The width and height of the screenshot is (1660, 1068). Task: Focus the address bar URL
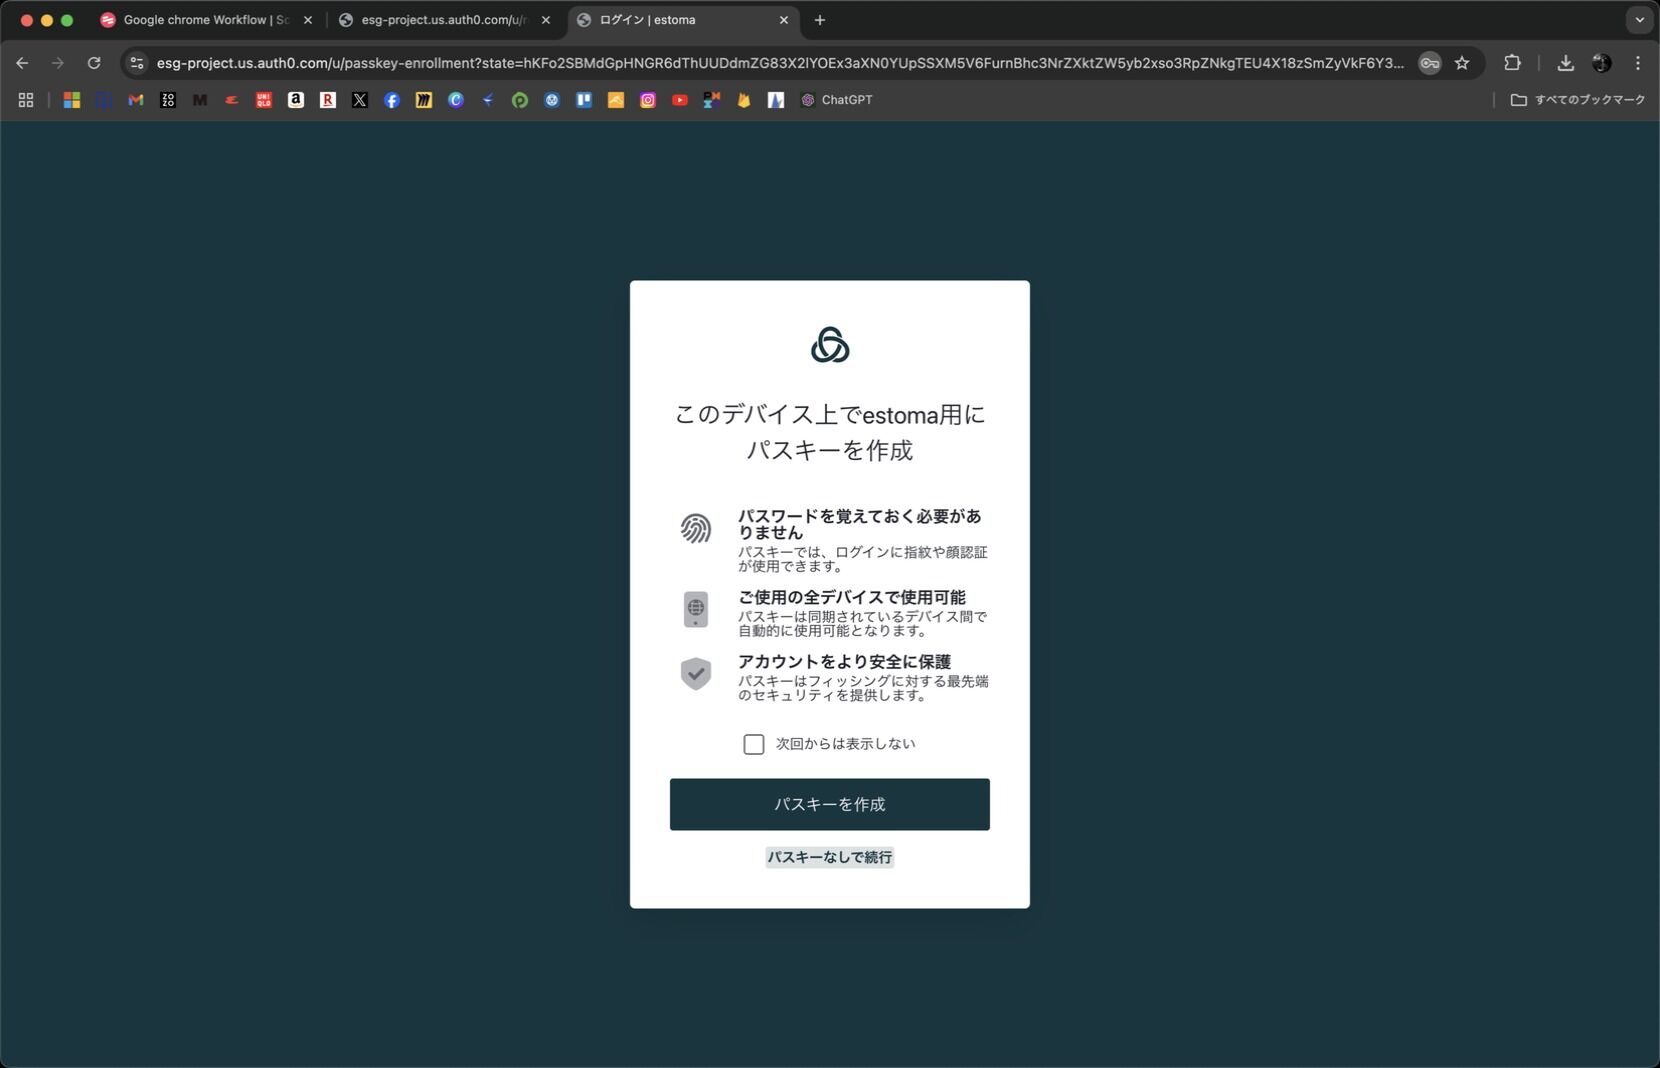pos(780,63)
